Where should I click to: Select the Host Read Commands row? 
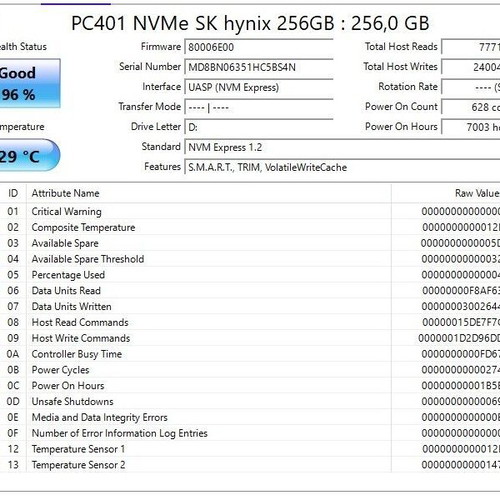tap(250, 322)
